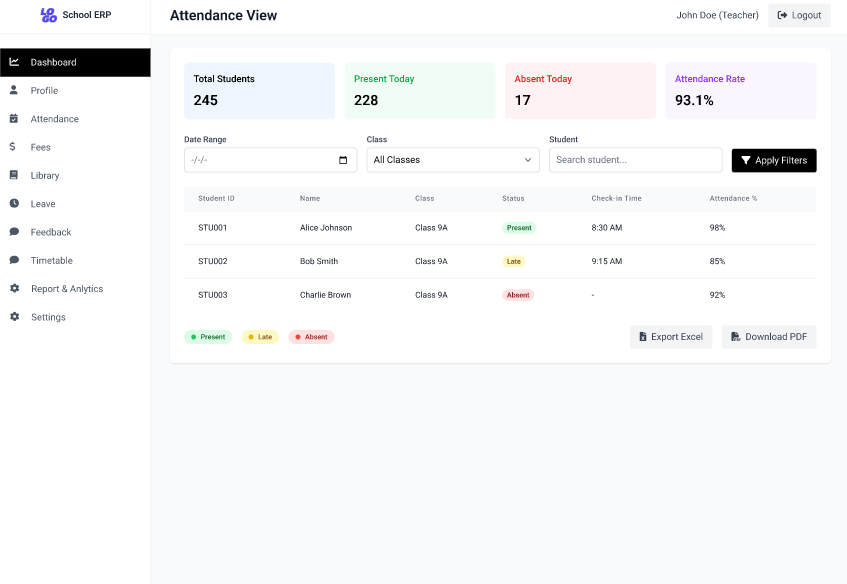Open the calendar picker in Date Range field
The width and height of the screenshot is (847, 584).
tap(343, 160)
